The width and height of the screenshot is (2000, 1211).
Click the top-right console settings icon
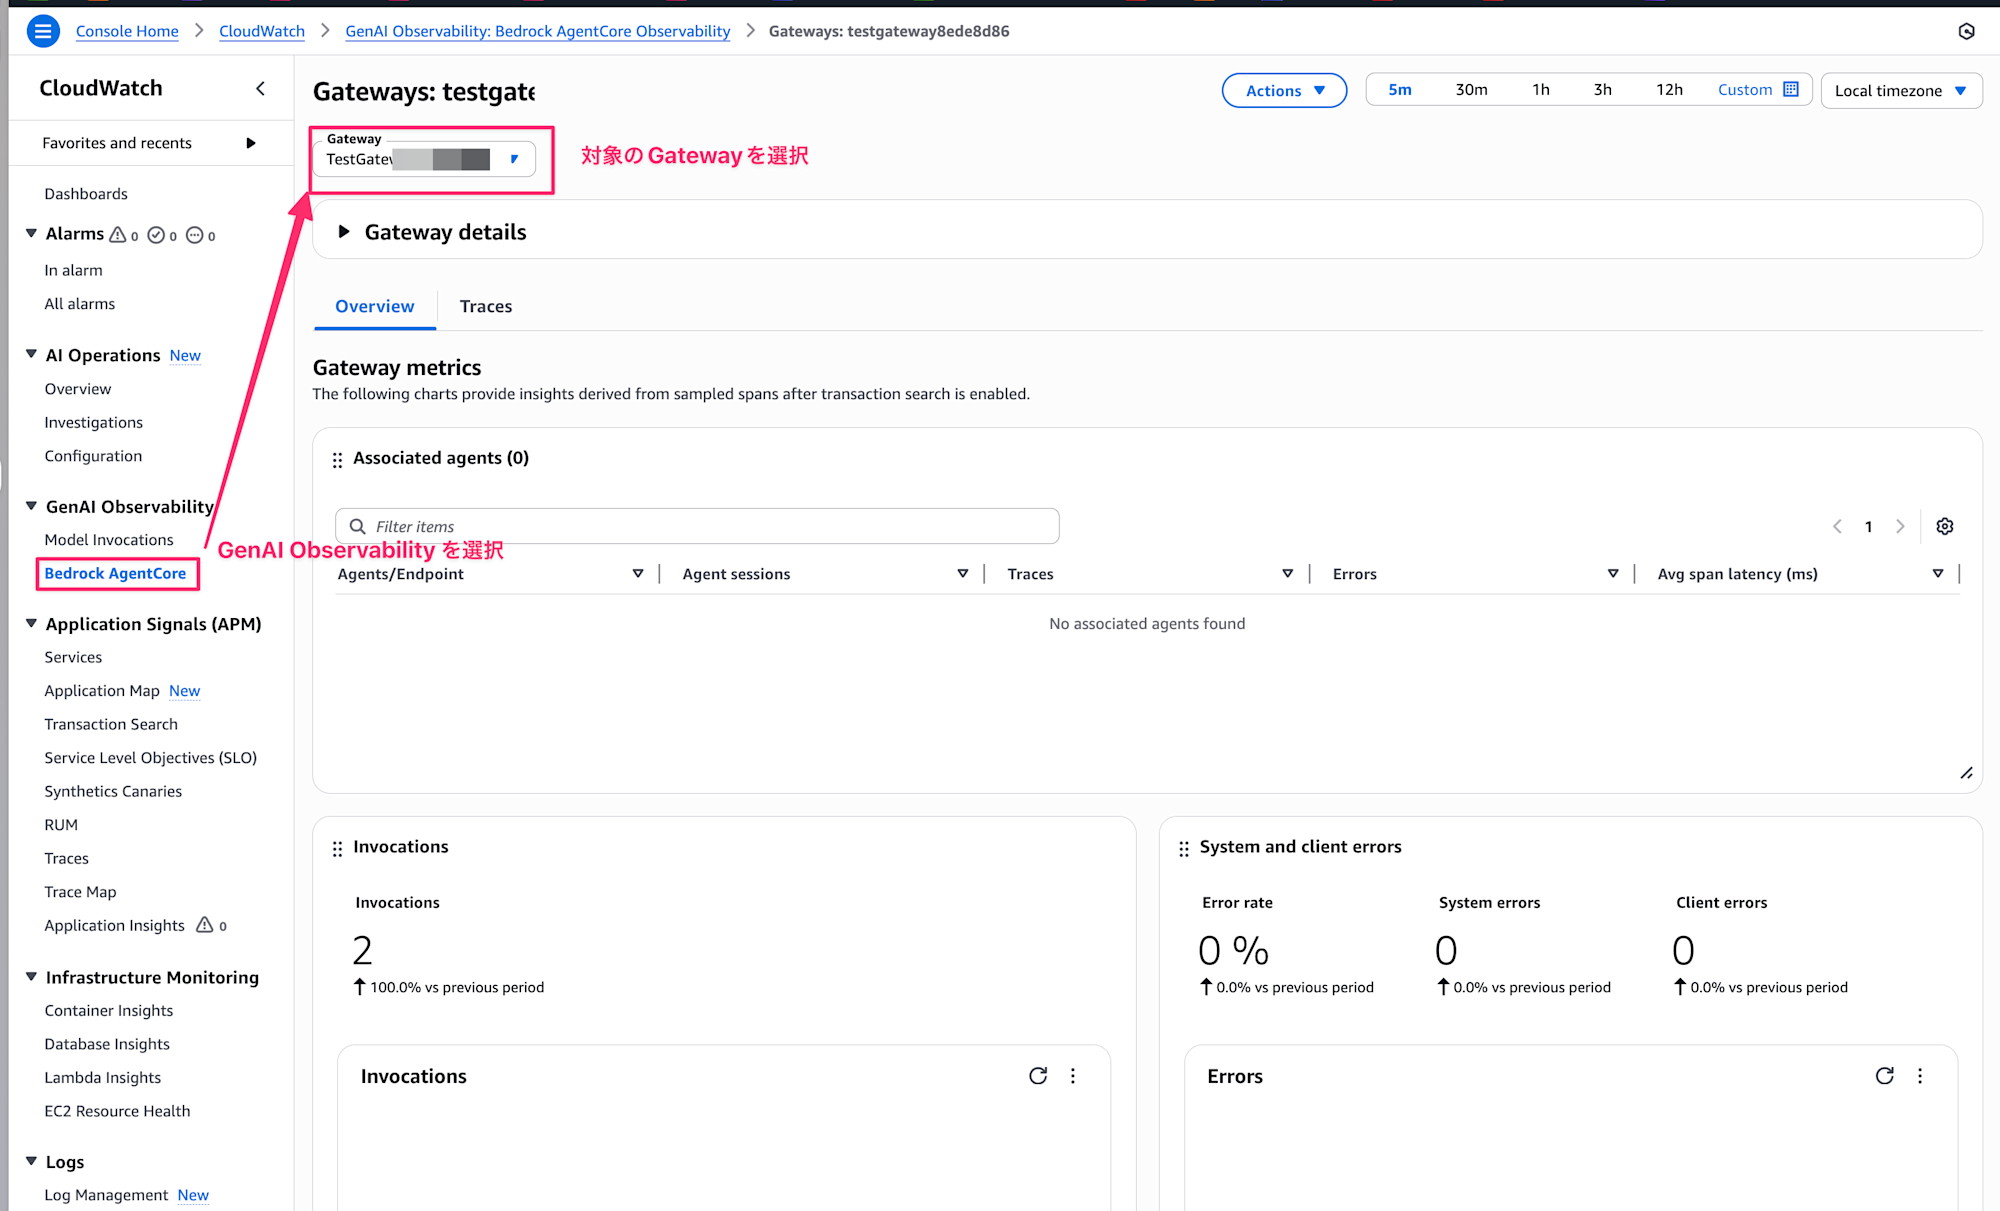point(1966,31)
